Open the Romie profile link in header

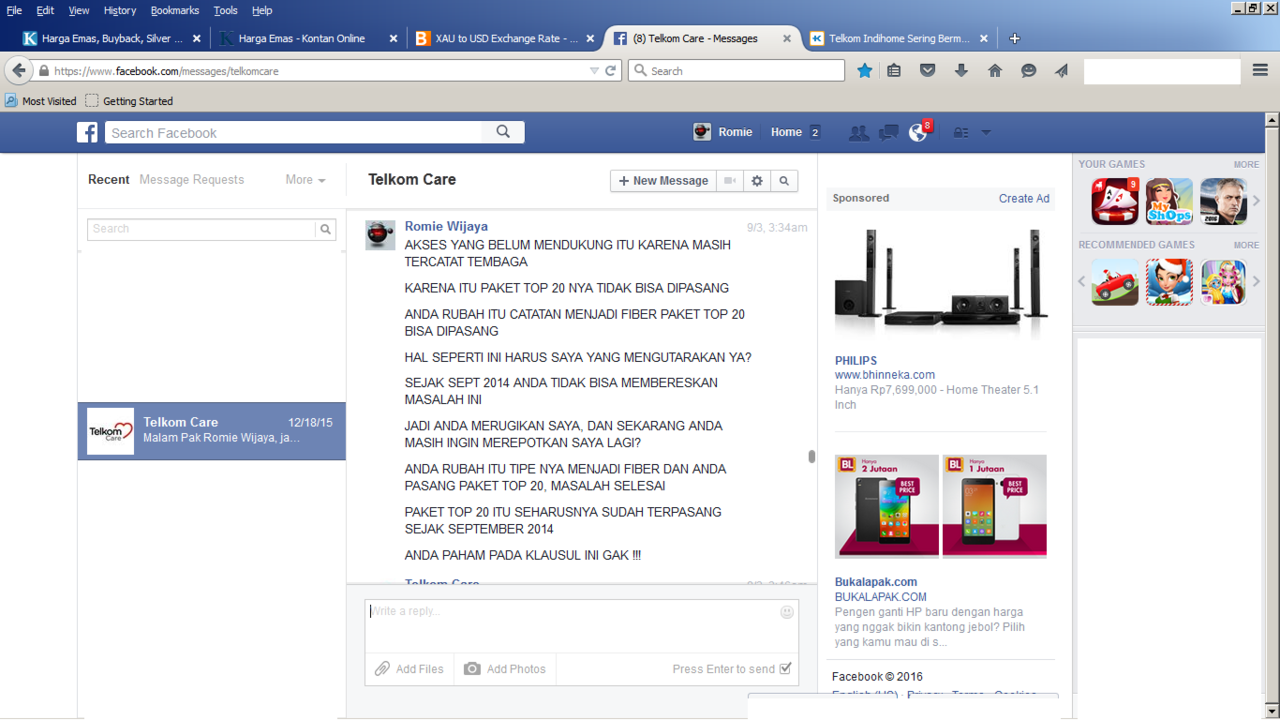coord(723,132)
